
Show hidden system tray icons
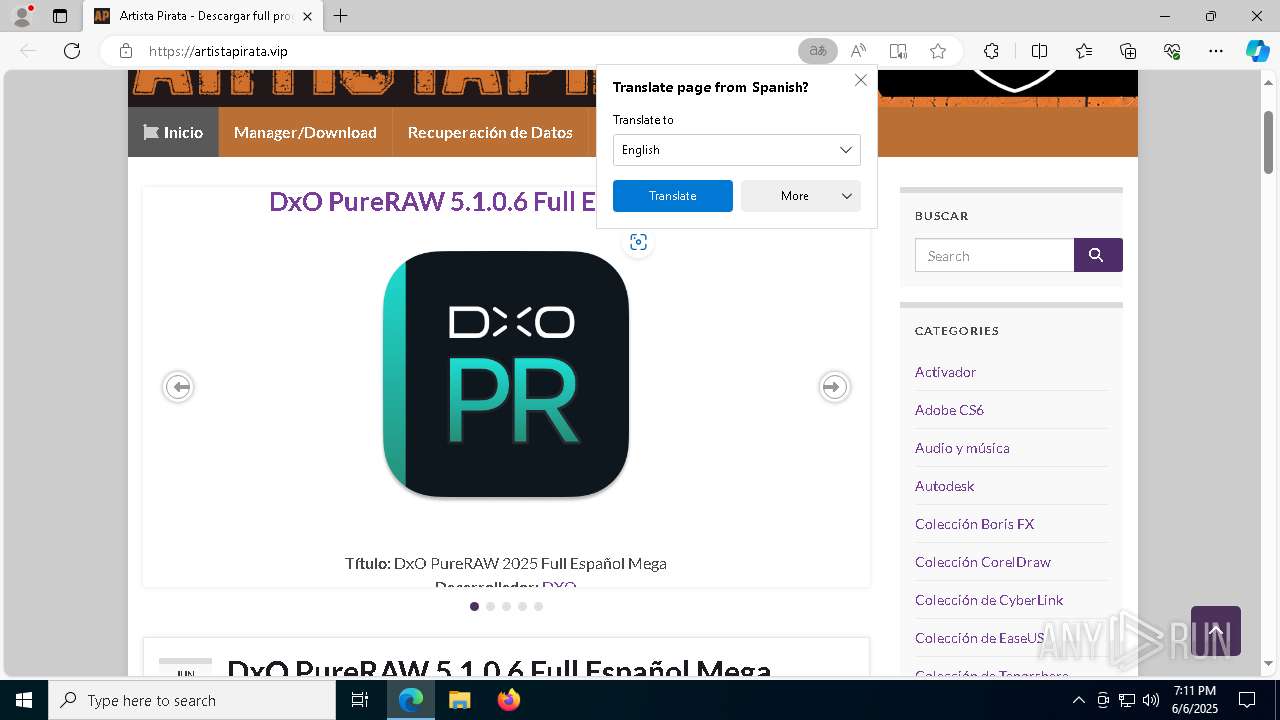1078,700
